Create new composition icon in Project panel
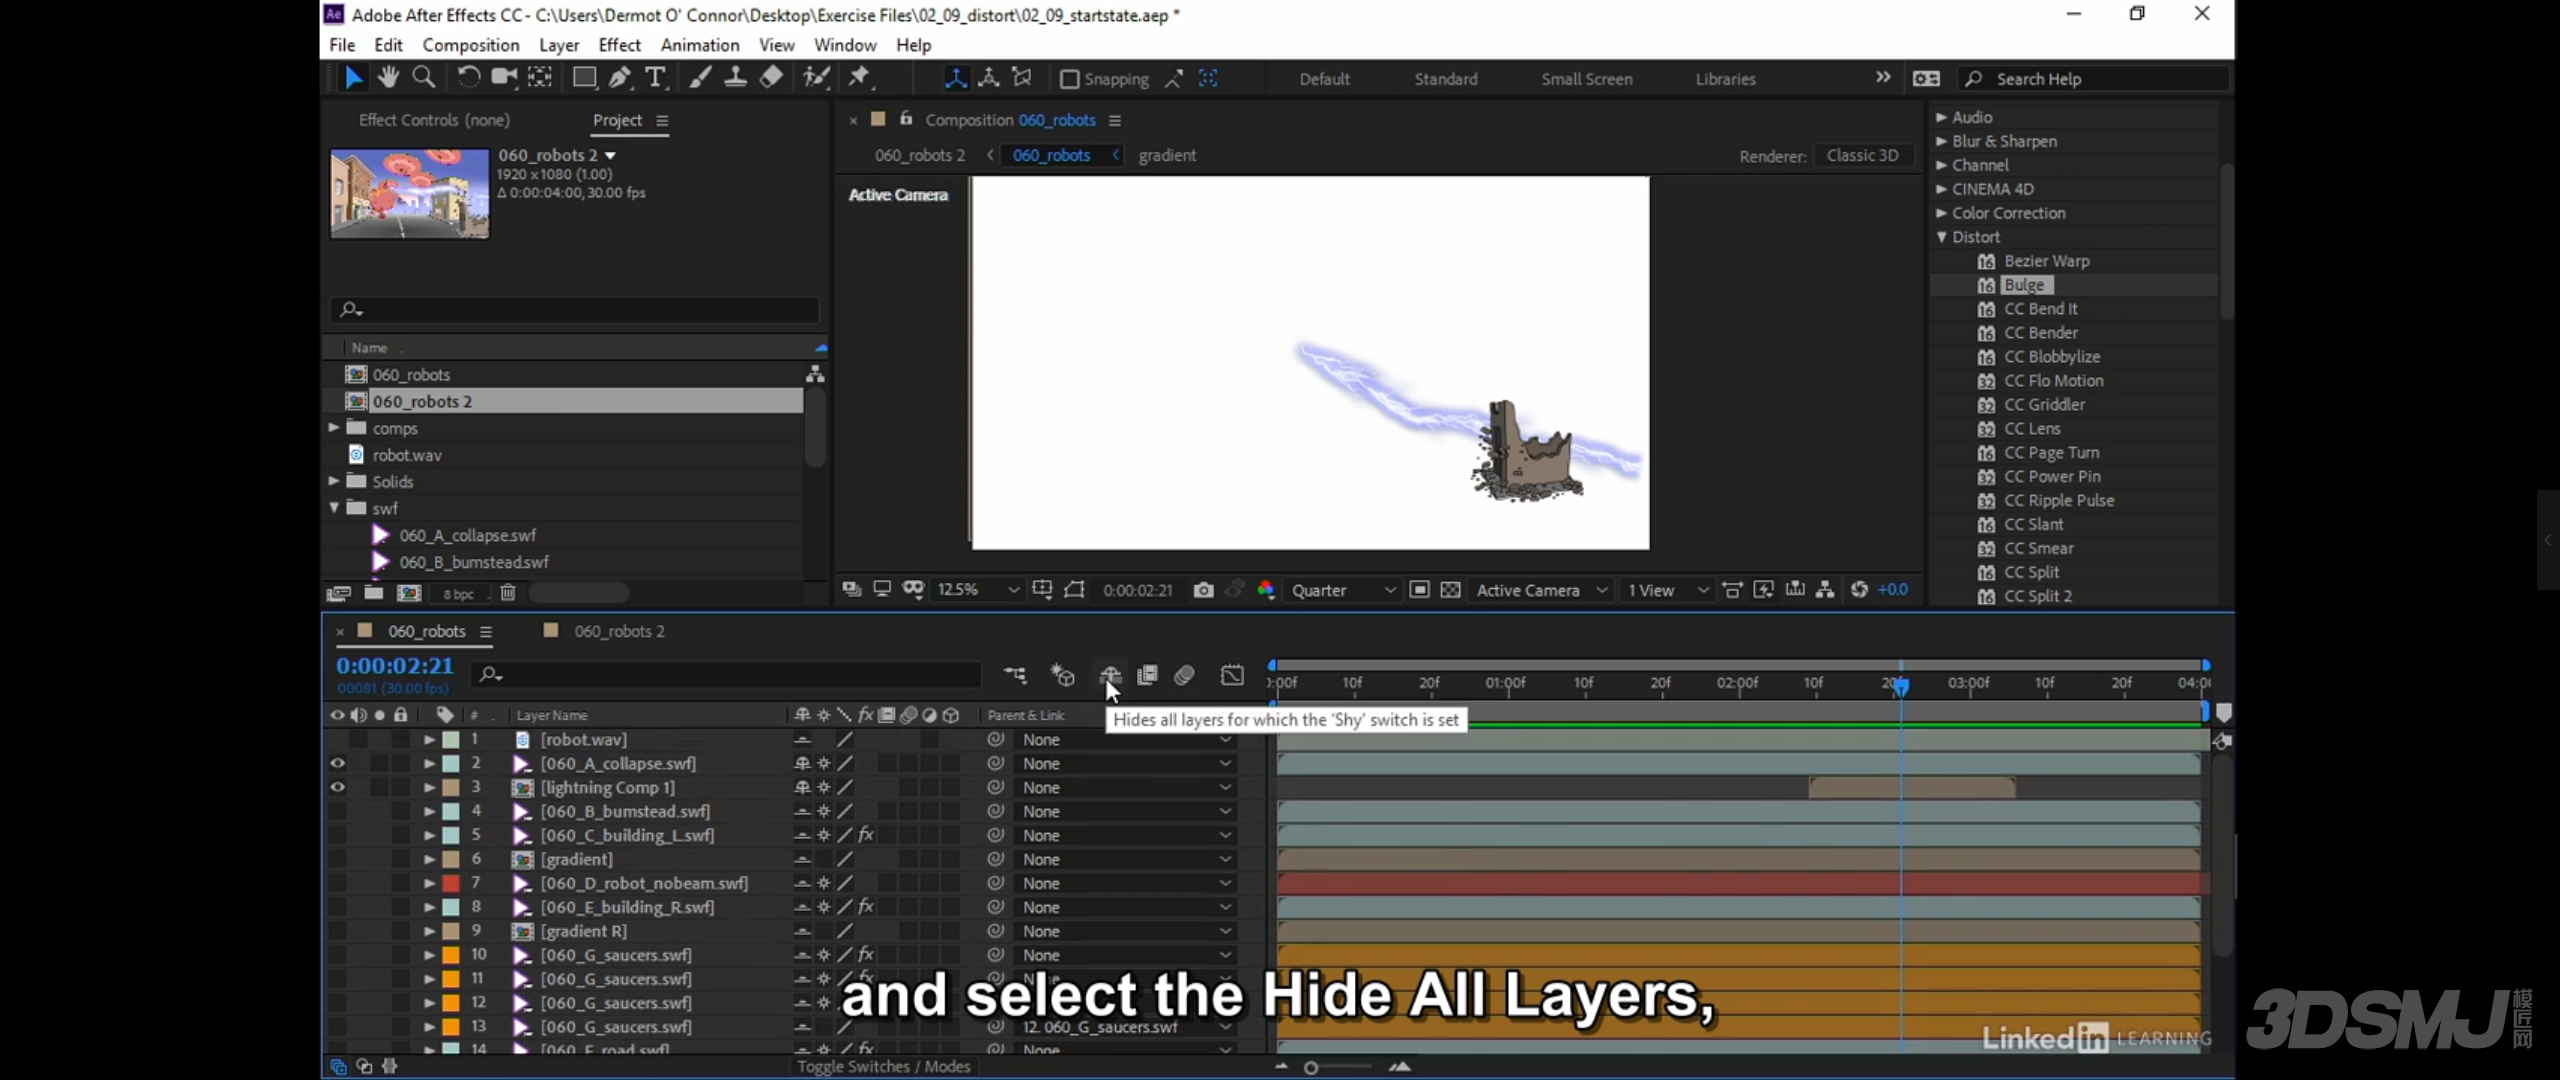Viewport: 2560px width, 1080px height. [x=409, y=593]
